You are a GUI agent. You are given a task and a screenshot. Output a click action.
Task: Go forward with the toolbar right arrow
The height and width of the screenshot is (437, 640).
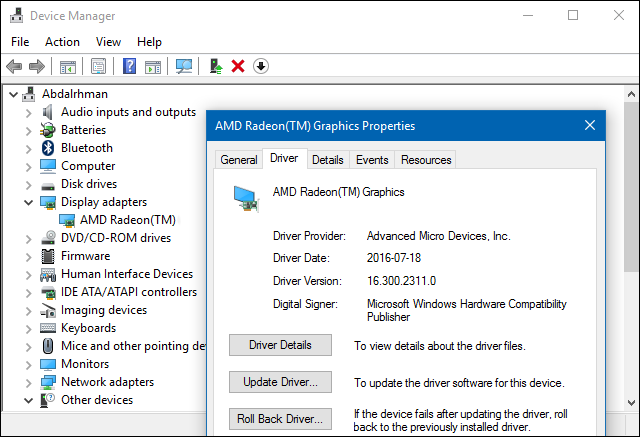pos(37,66)
